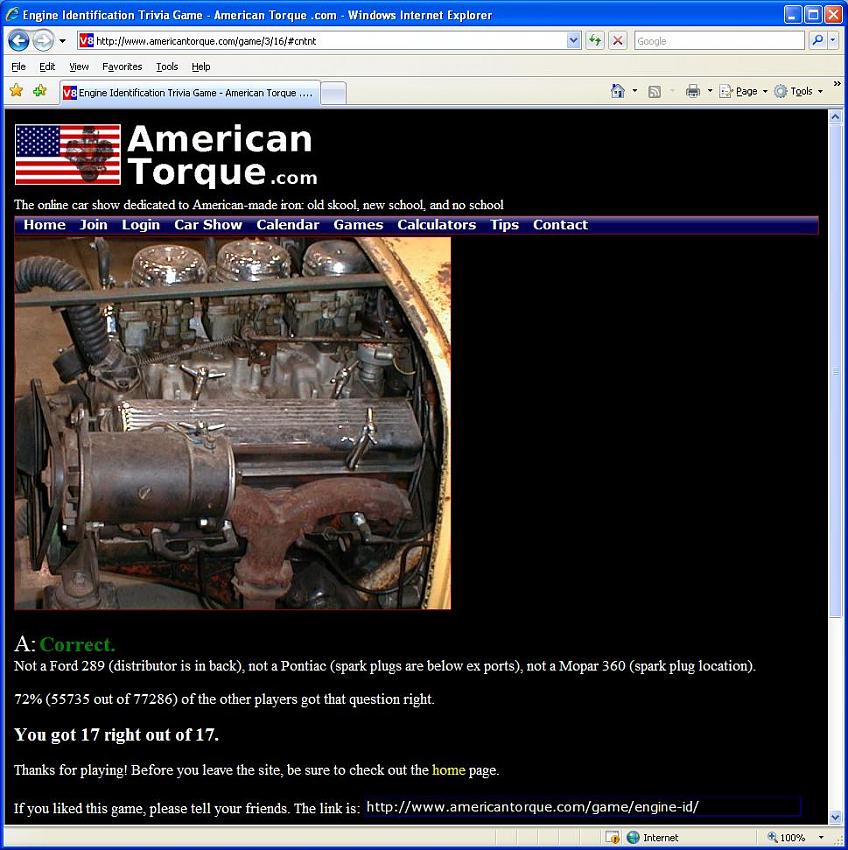848x850 pixels.
Task: Open the Edit menu
Action: click(x=47, y=67)
